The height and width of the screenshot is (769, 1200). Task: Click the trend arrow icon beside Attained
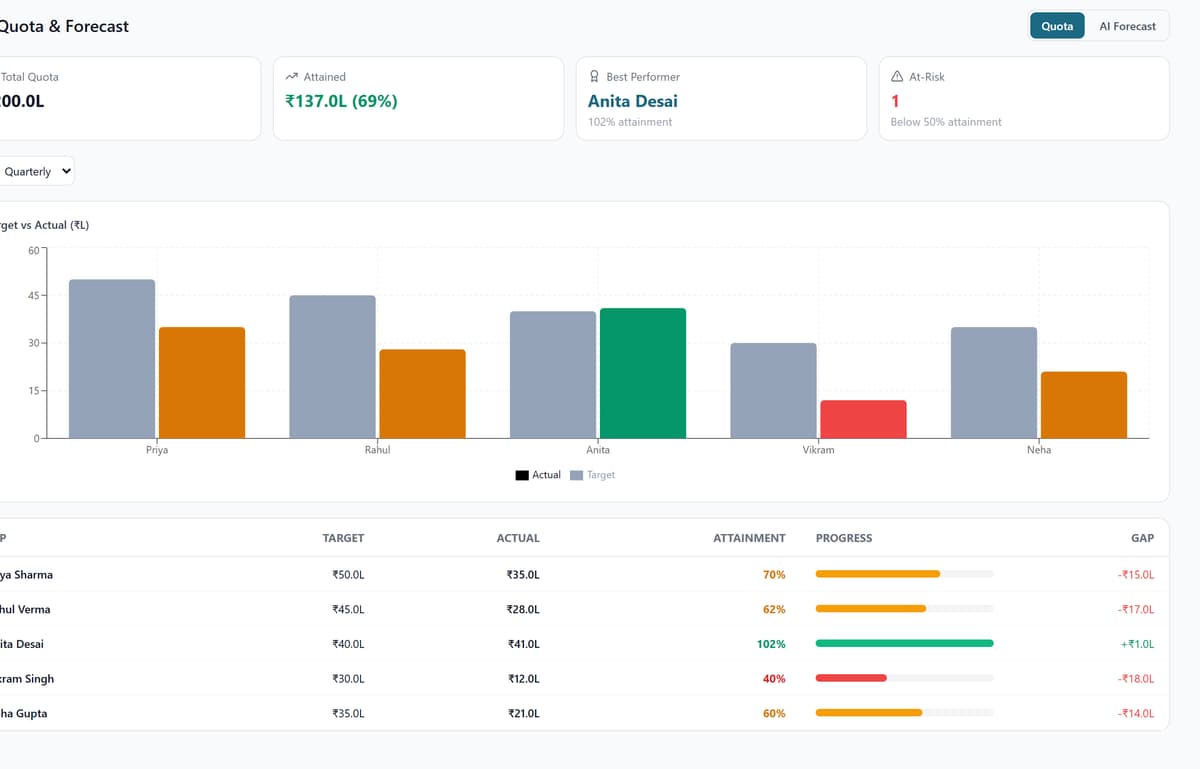pos(291,76)
